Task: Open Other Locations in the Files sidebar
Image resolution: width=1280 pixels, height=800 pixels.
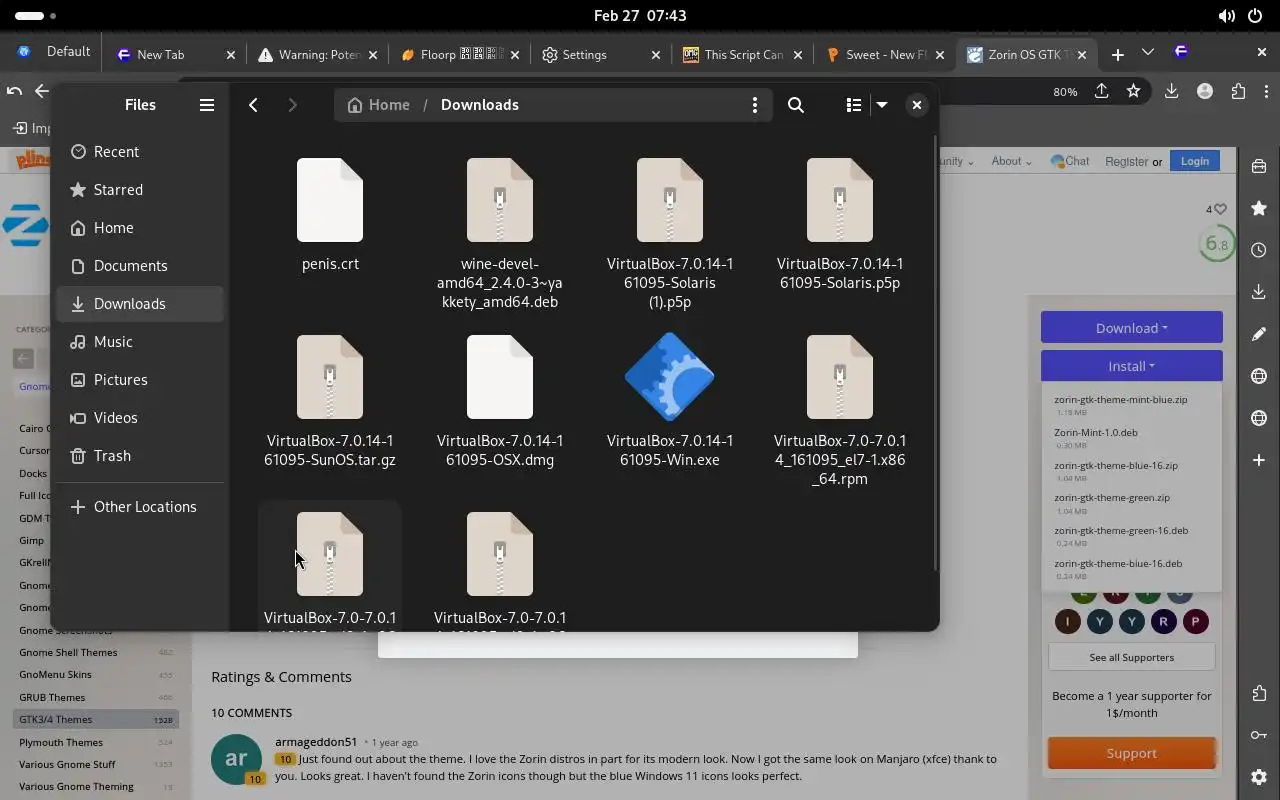Action: pyautogui.click(x=140, y=507)
